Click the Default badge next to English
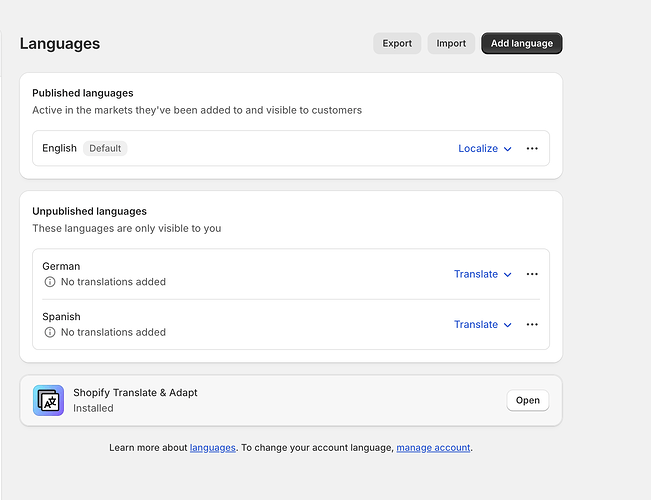The height and width of the screenshot is (500, 651). (105, 148)
